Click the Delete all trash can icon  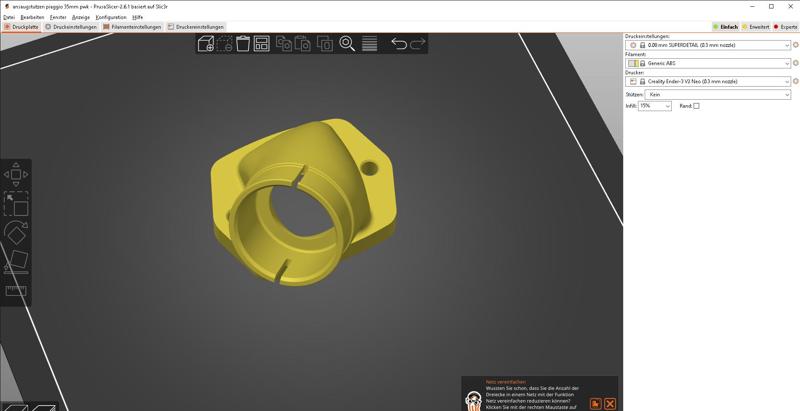click(x=243, y=44)
